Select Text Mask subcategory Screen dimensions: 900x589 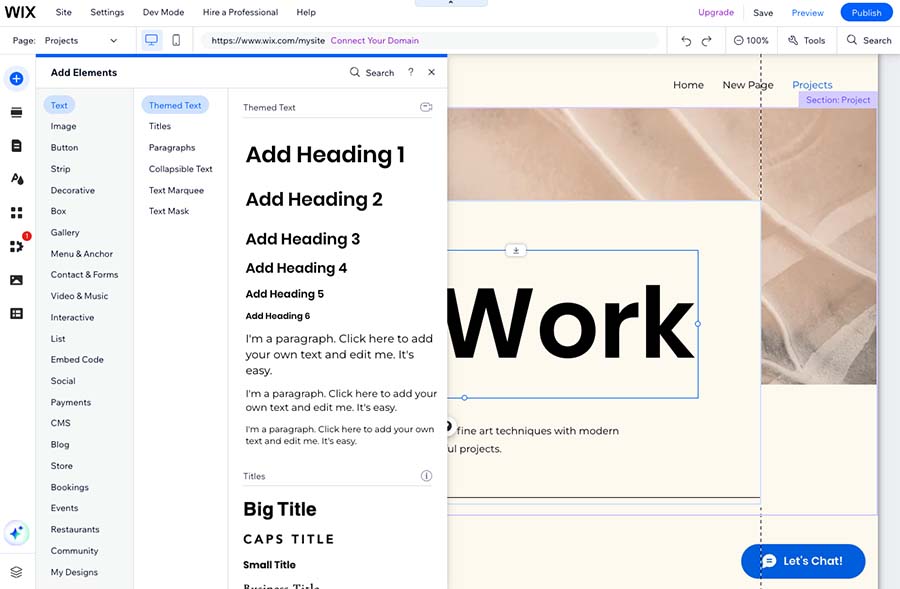pos(169,211)
